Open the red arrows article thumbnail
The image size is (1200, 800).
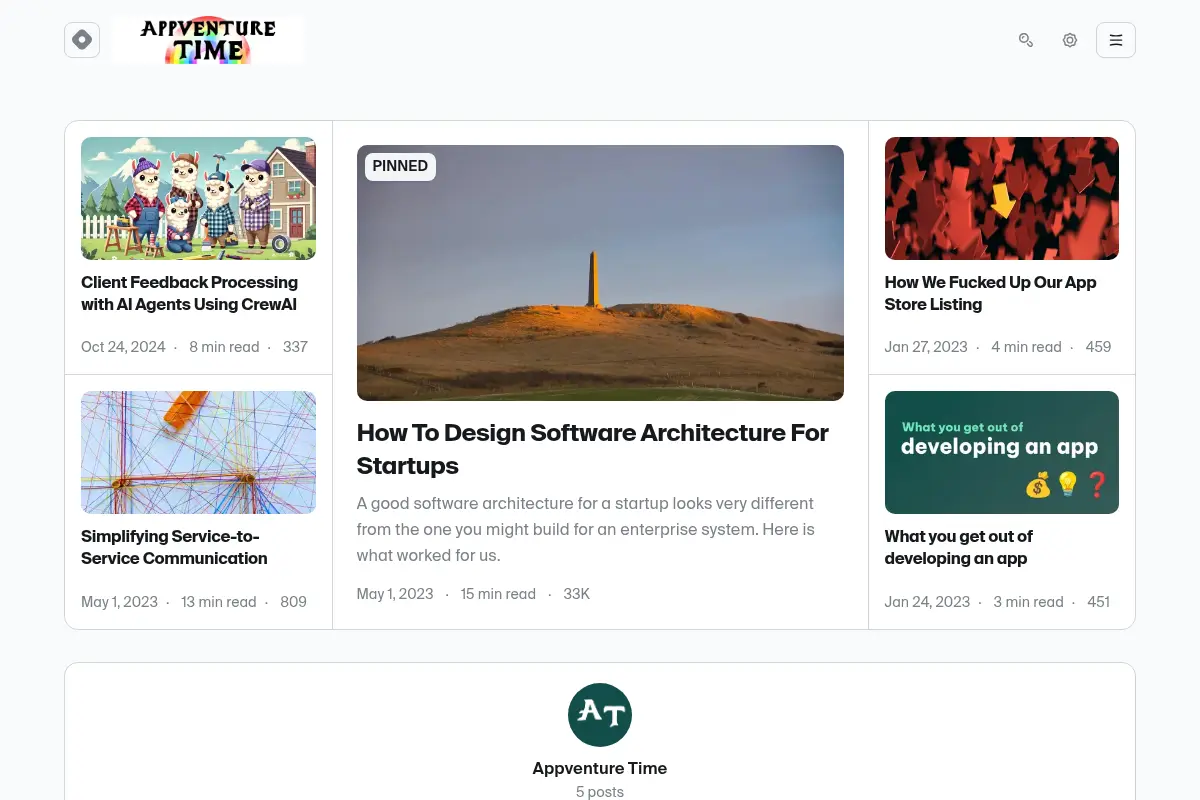point(1002,198)
